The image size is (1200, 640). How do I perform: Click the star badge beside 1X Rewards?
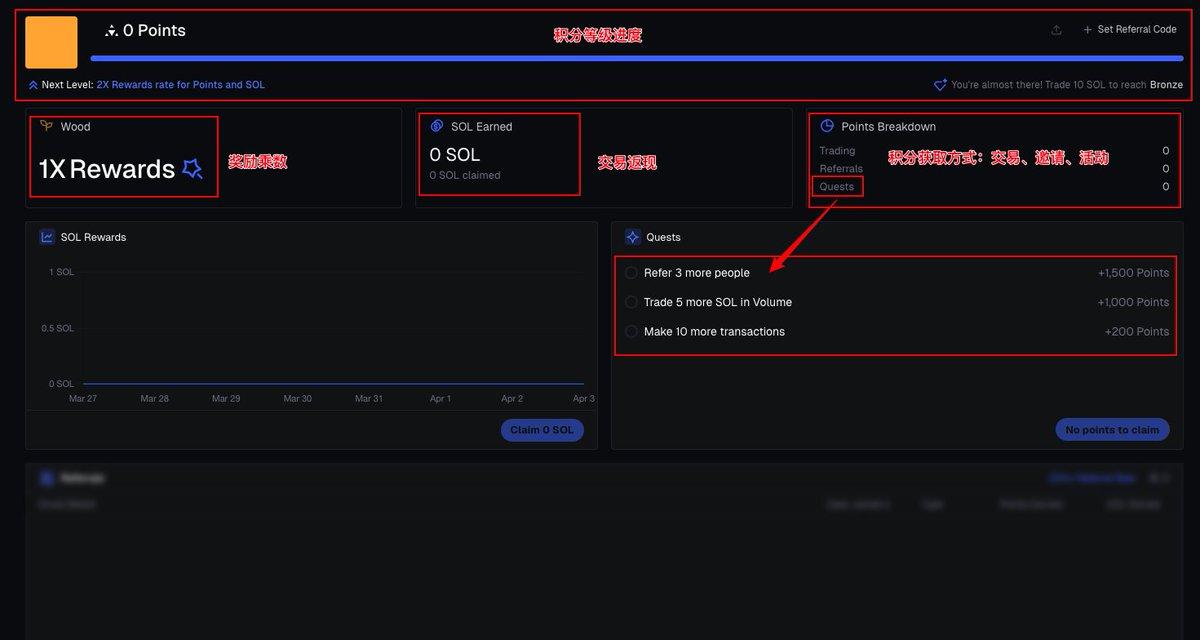pyautogui.click(x=193, y=169)
